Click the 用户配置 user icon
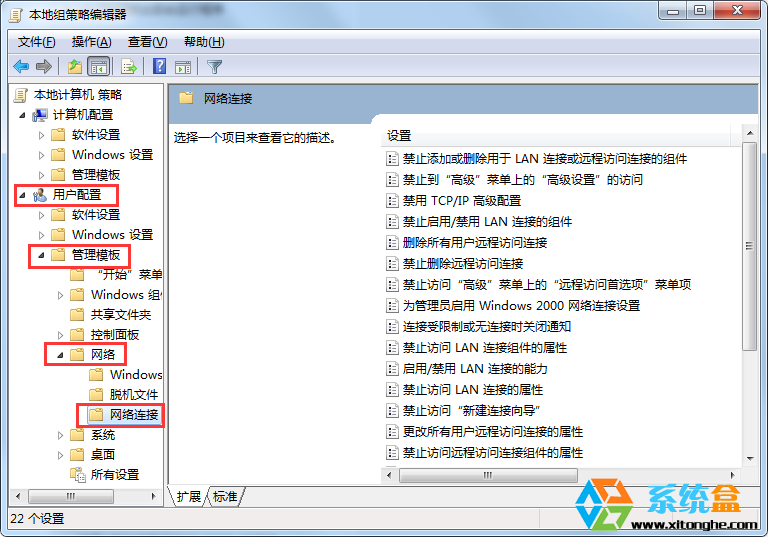The image size is (768, 537). pos(40,195)
